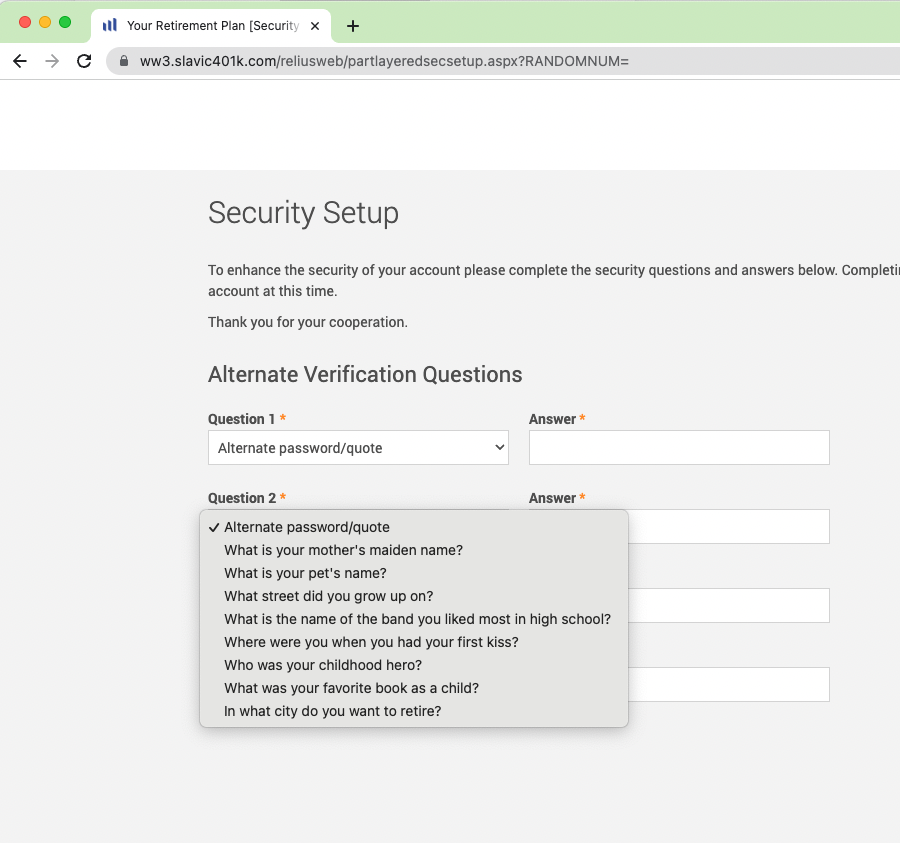
Task: View site info via the padlock icon
Action: point(124,61)
